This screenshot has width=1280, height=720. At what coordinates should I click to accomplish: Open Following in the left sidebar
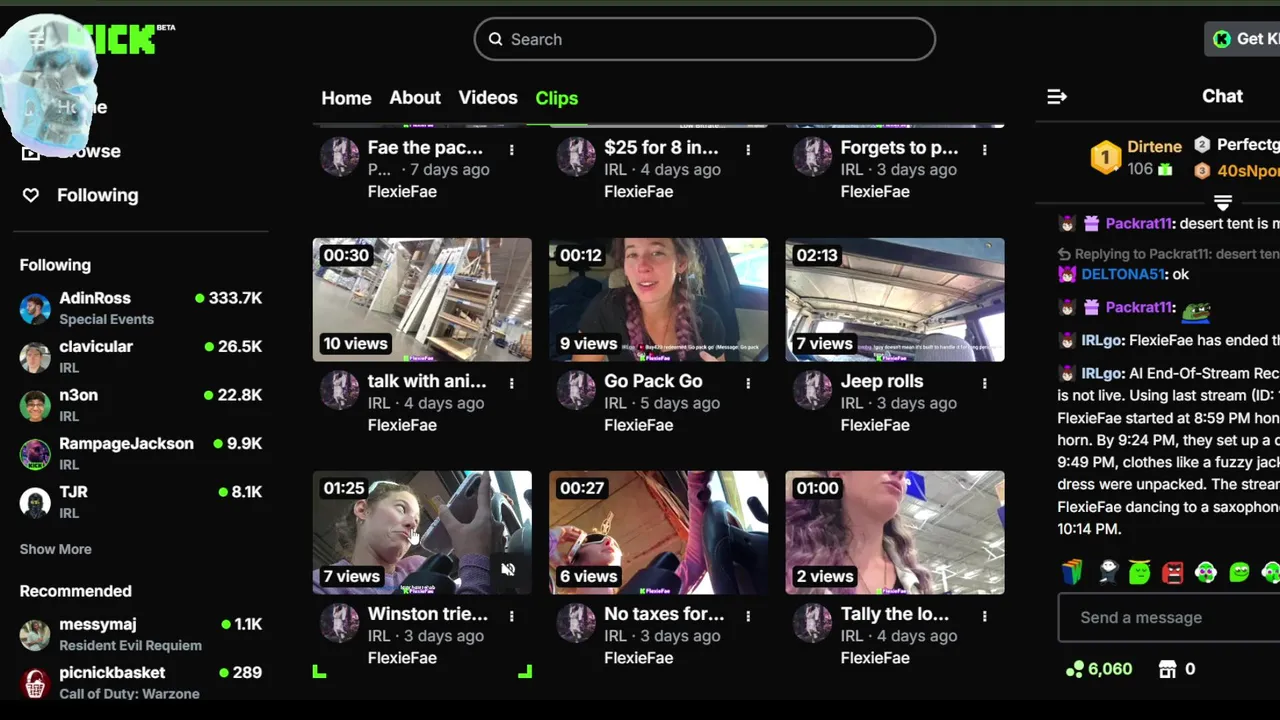click(x=97, y=195)
